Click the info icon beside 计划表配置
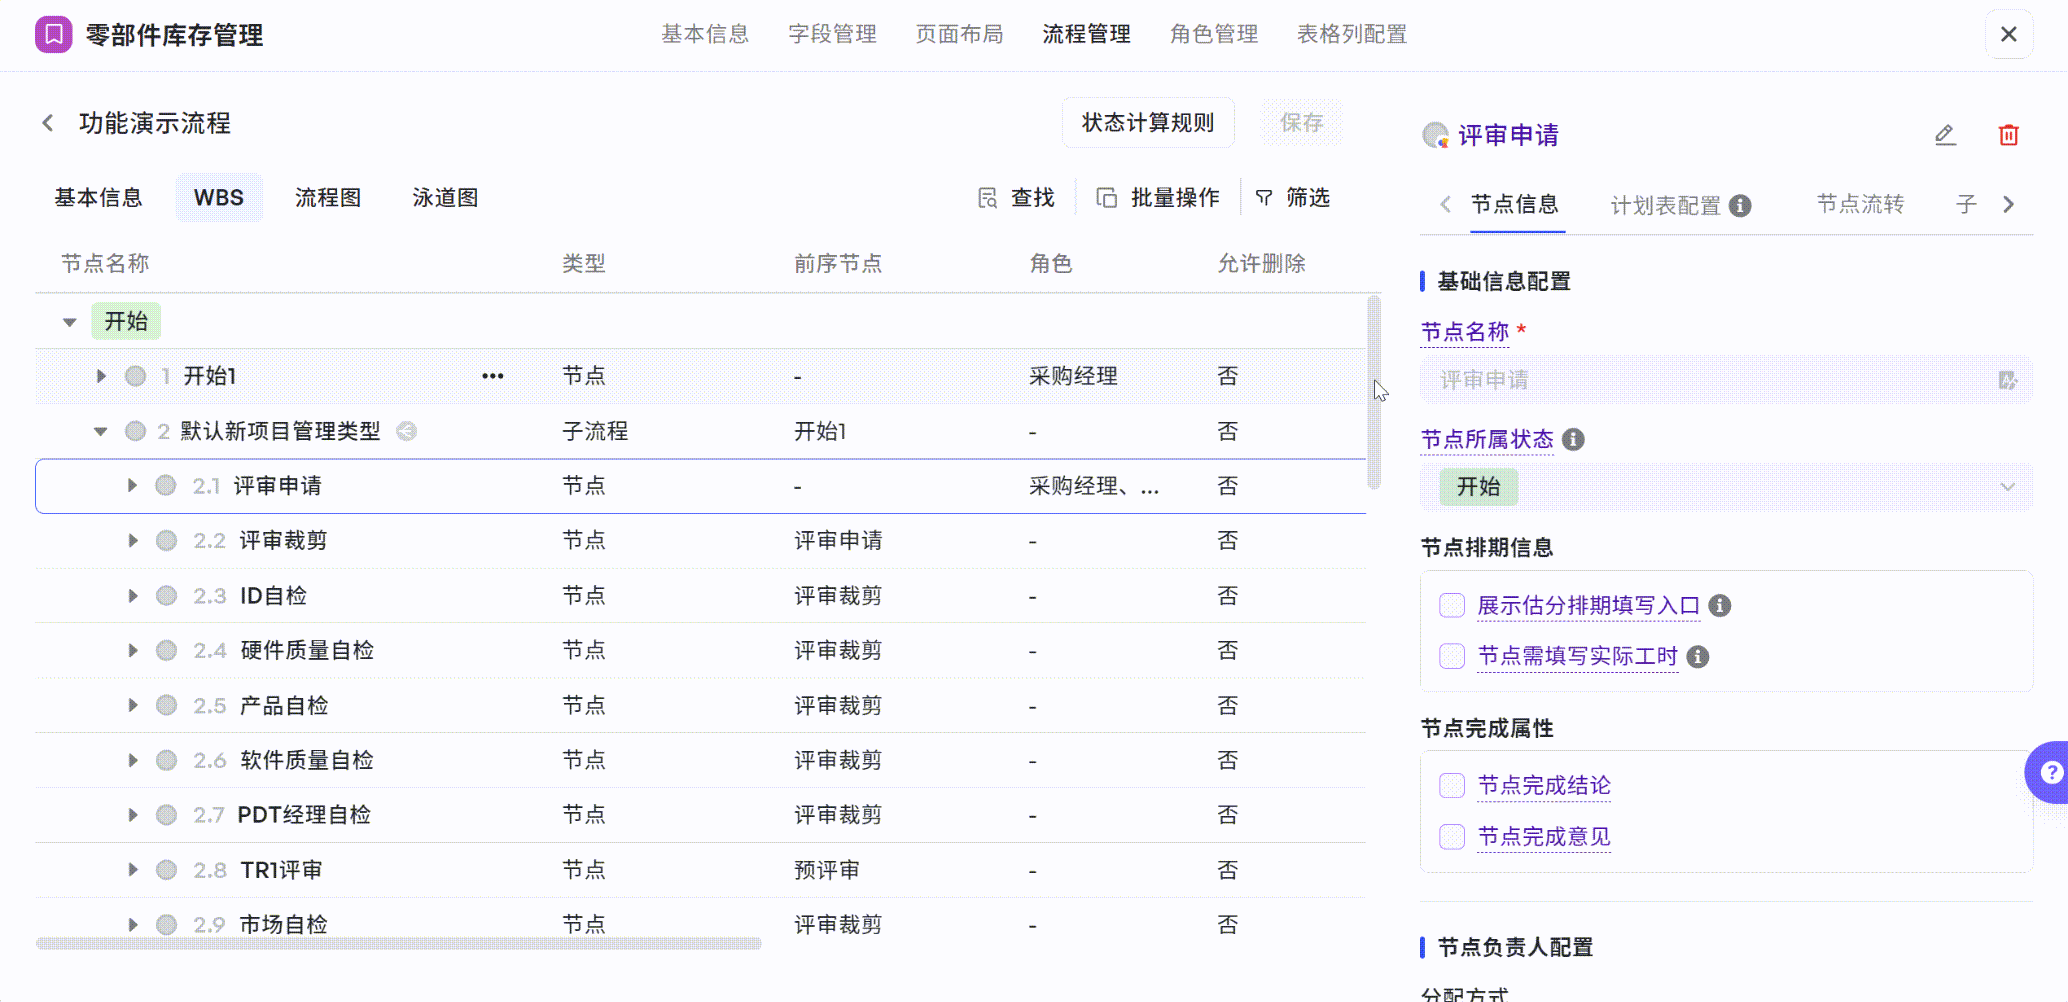 pyautogui.click(x=1740, y=205)
